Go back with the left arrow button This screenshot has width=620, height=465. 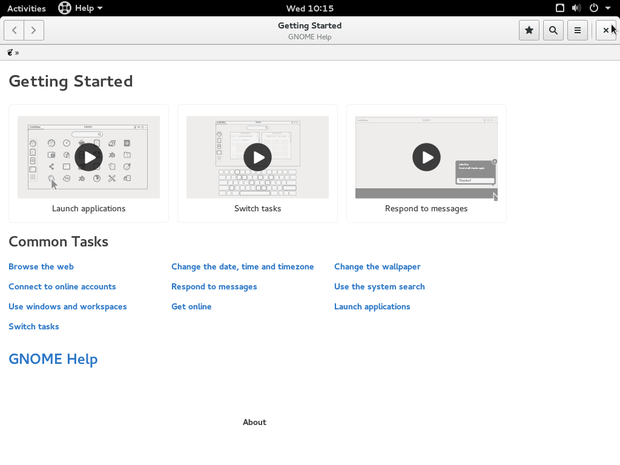[14, 30]
